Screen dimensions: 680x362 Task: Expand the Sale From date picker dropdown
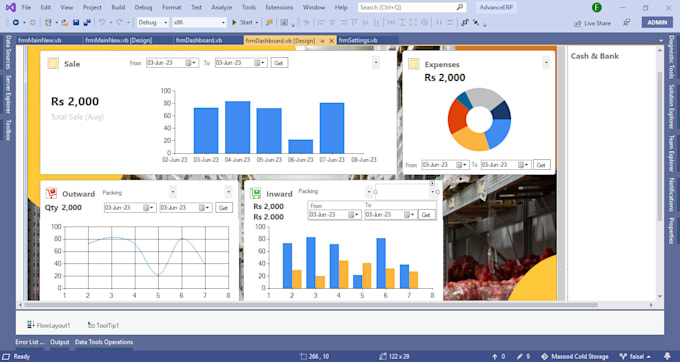(194, 63)
